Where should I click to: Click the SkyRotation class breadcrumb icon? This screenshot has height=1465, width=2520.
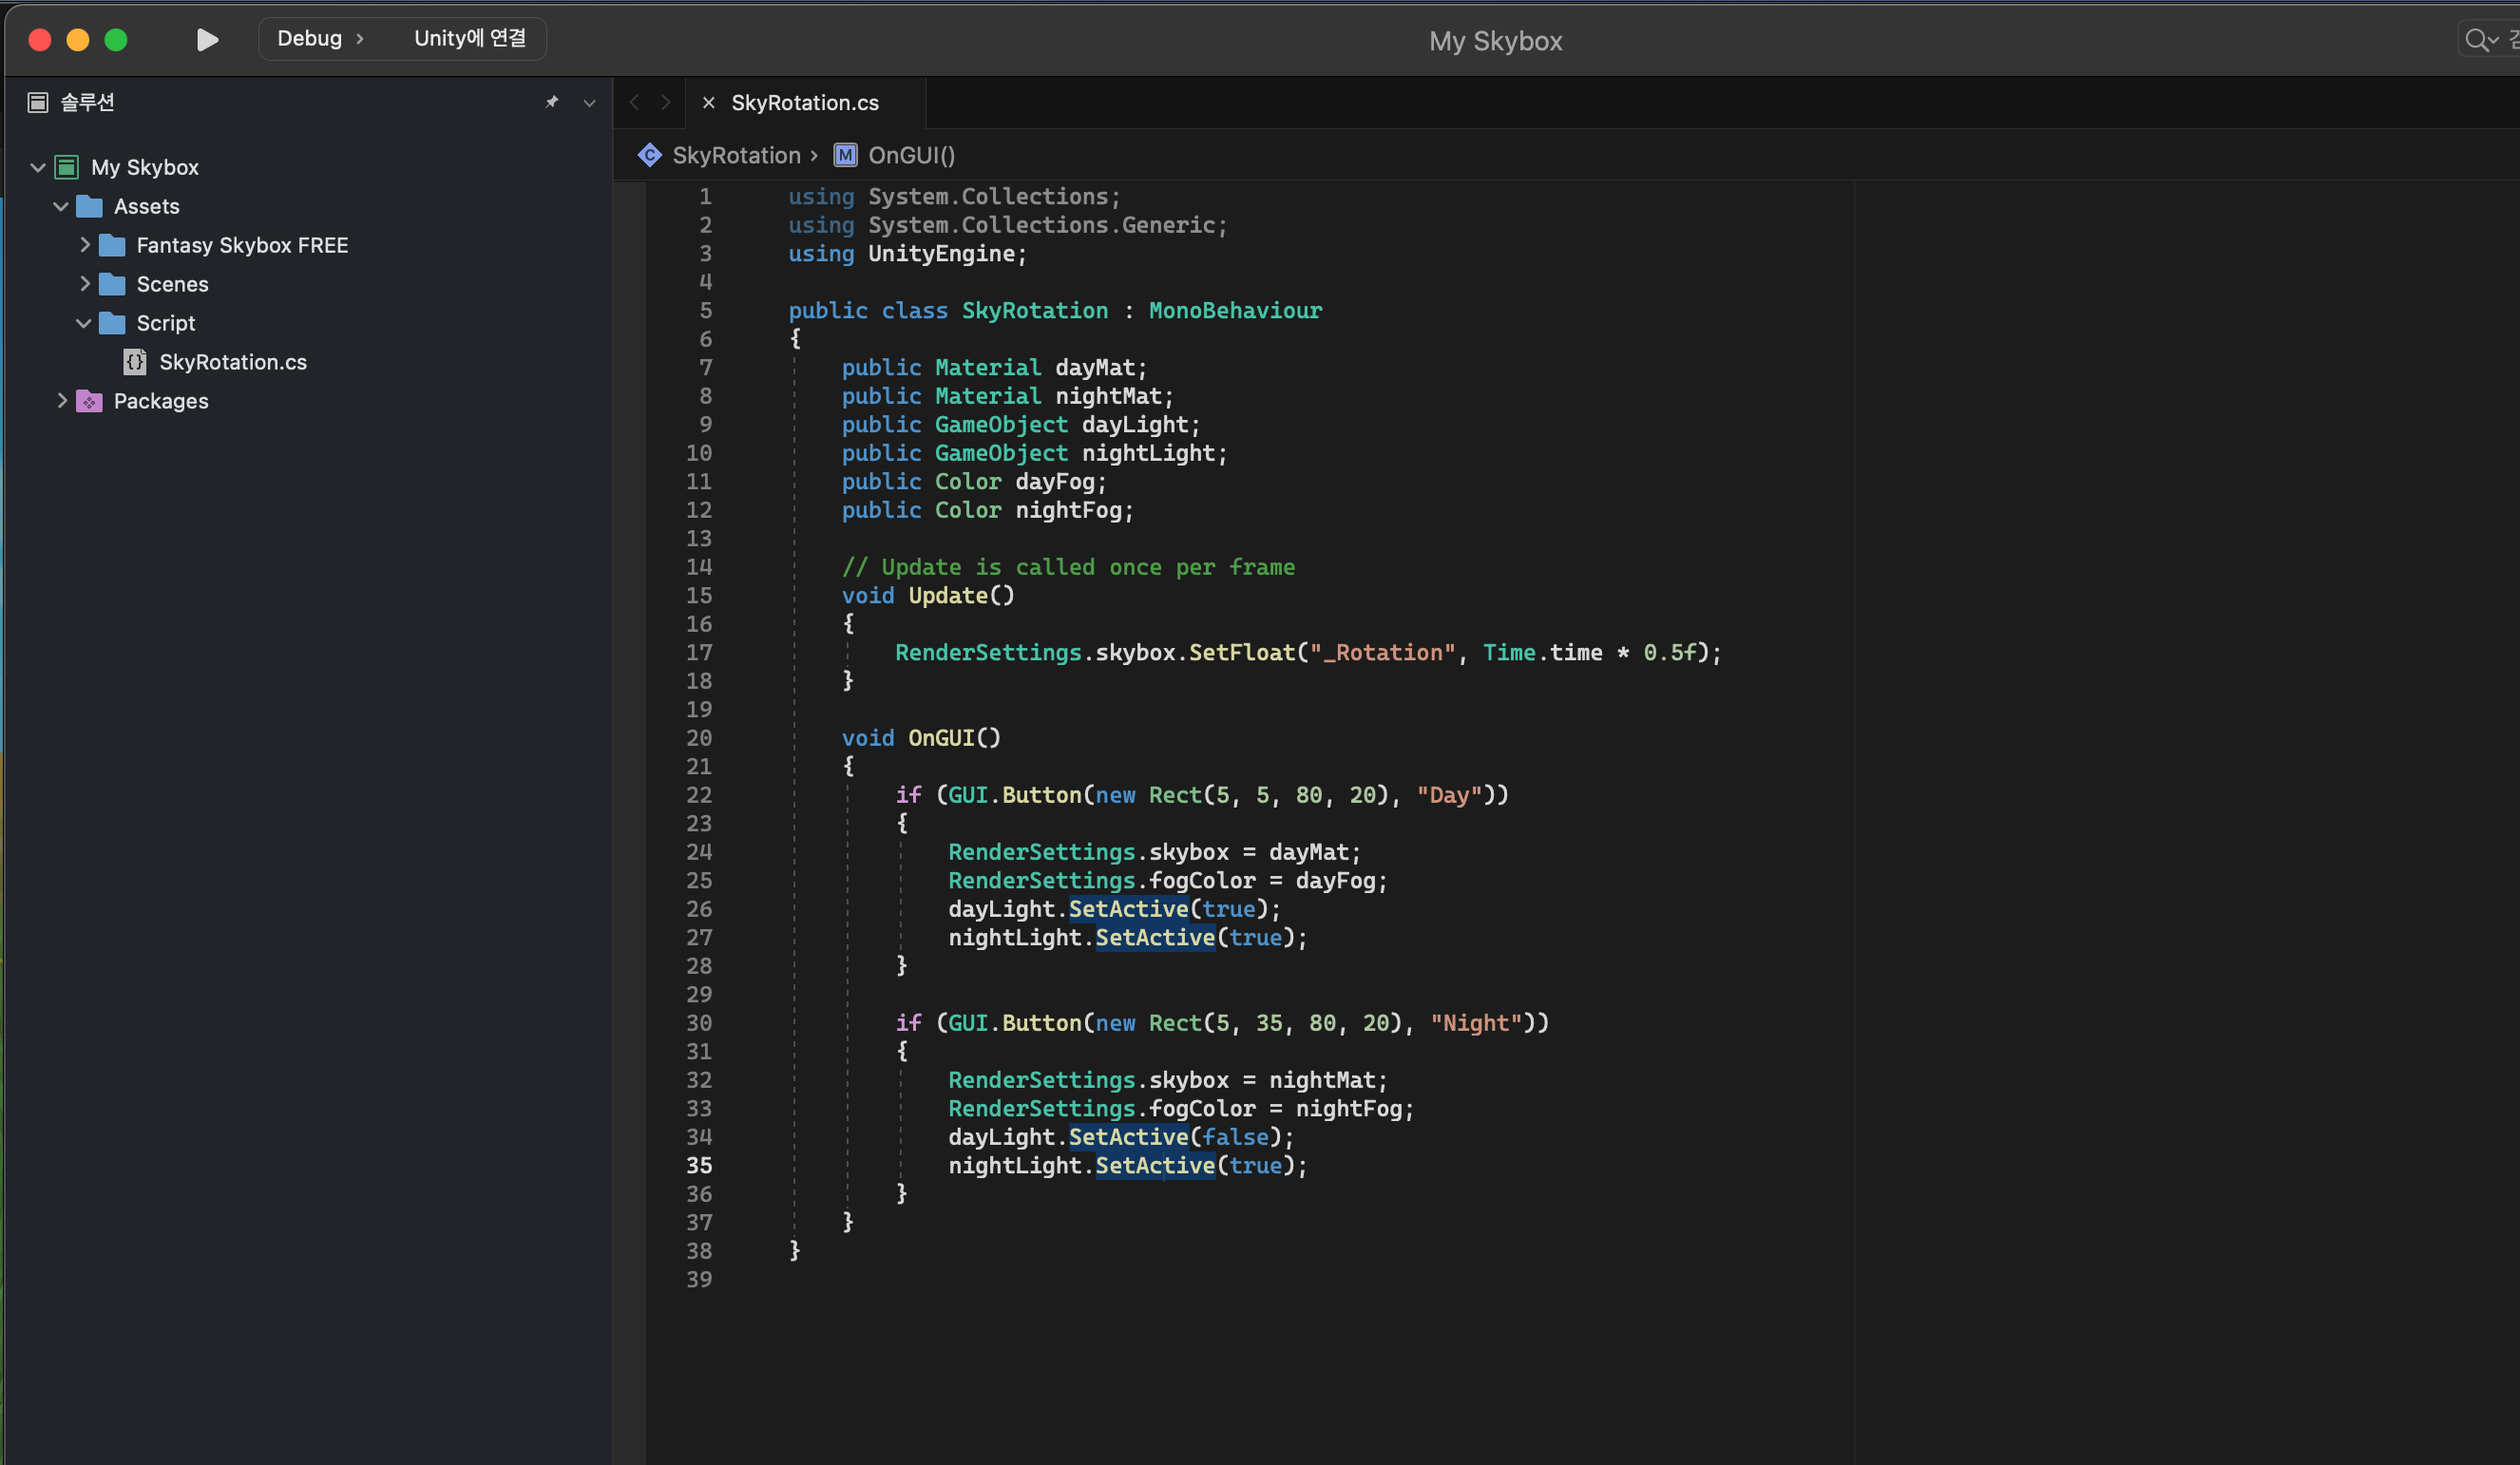coord(650,155)
